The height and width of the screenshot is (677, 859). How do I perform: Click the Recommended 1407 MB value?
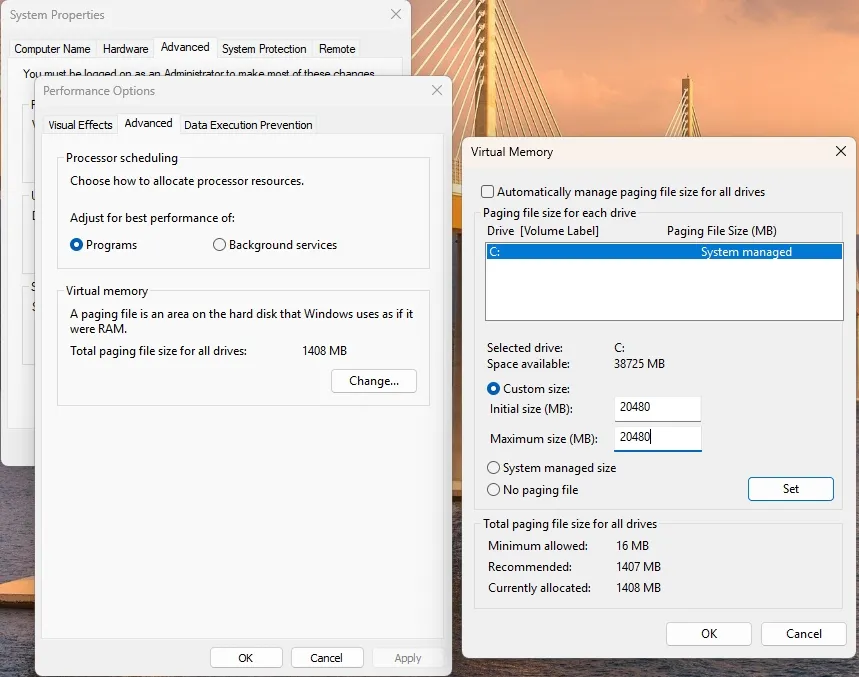tap(638, 566)
